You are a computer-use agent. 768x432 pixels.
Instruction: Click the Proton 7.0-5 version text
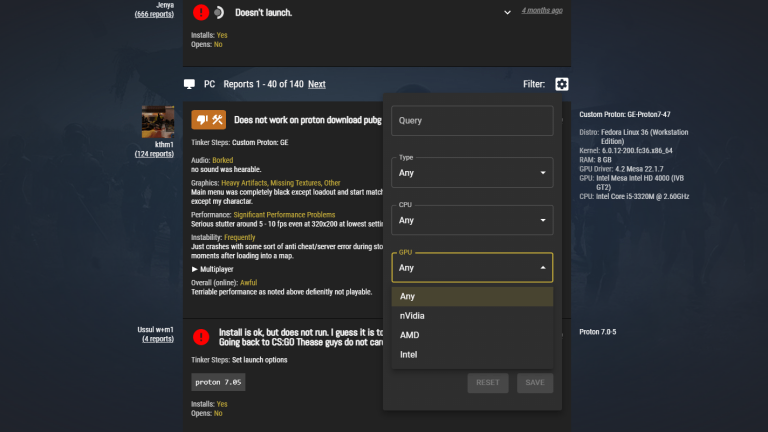(x=598, y=332)
